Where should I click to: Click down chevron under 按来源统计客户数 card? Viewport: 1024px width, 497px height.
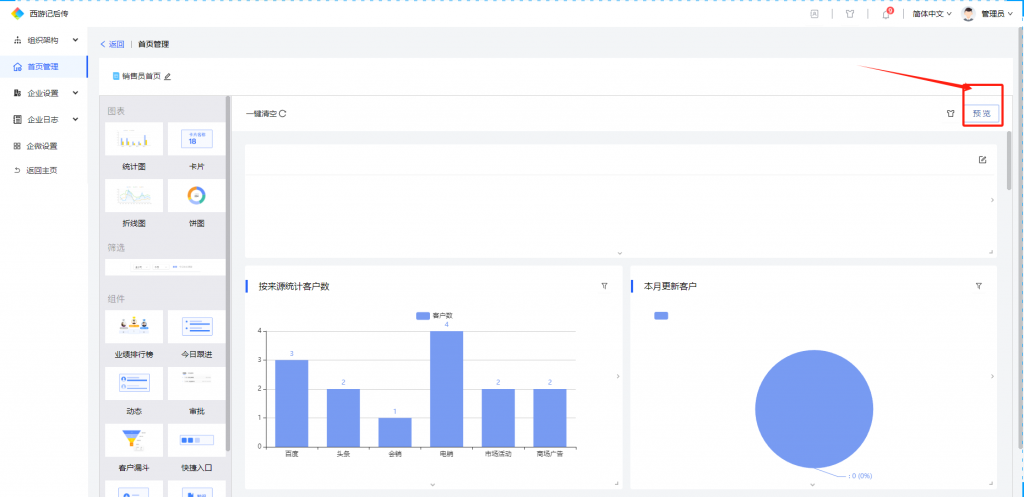[x=432, y=484]
